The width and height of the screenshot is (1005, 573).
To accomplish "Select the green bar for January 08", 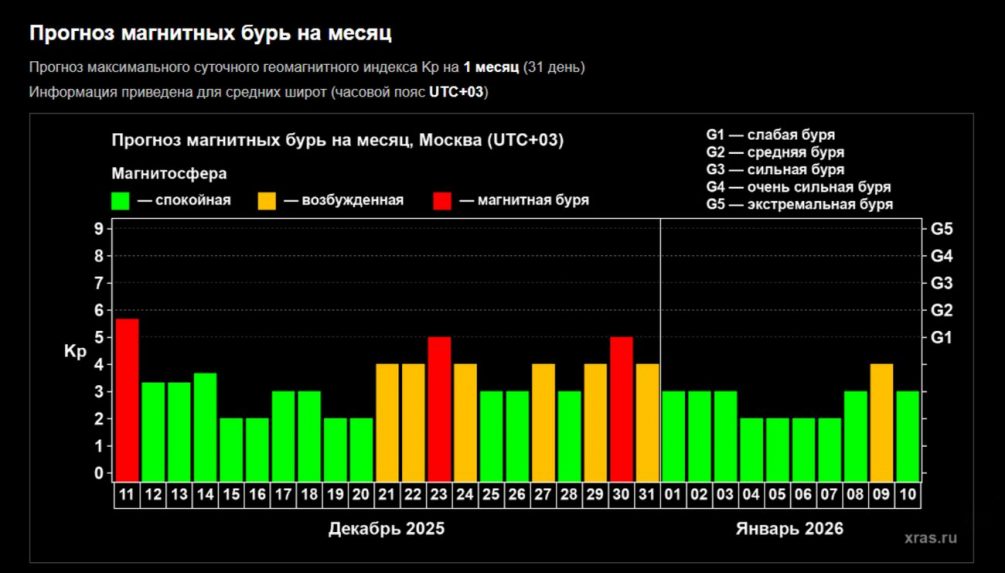I will pyautogui.click(x=856, y=435).
